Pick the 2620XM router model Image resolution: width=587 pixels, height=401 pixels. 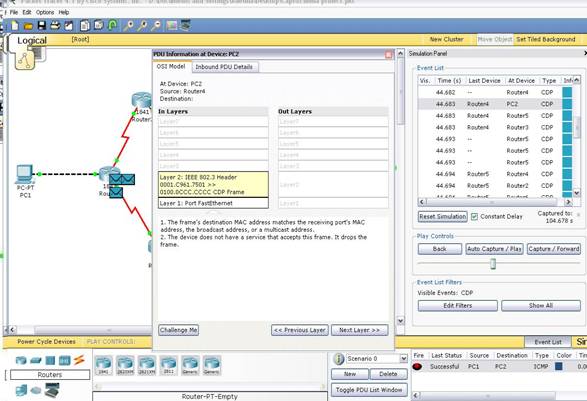tap(125, 365)
